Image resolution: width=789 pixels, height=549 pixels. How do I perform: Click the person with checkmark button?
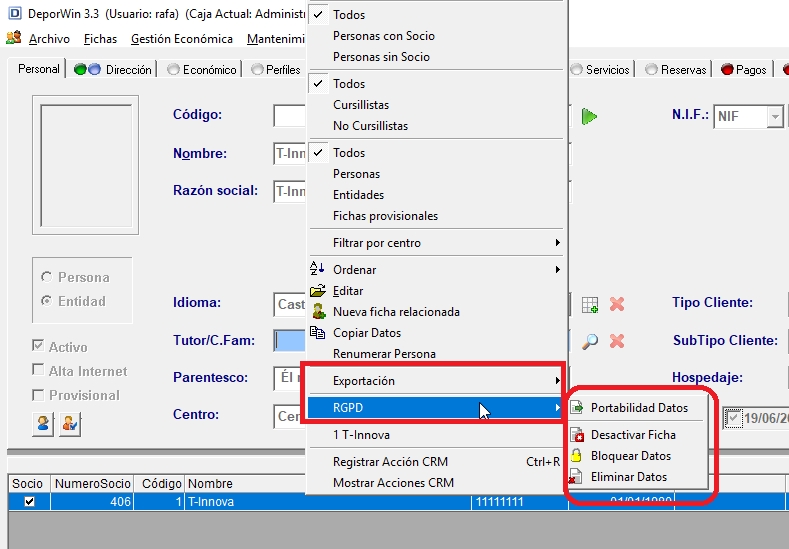(x=69, y=424)
